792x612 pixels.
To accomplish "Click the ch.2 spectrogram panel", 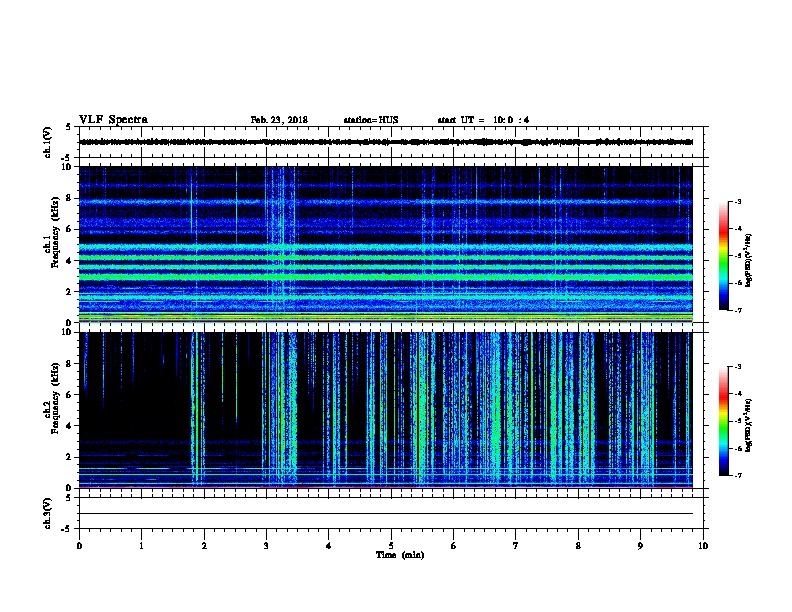I will 385,410.
